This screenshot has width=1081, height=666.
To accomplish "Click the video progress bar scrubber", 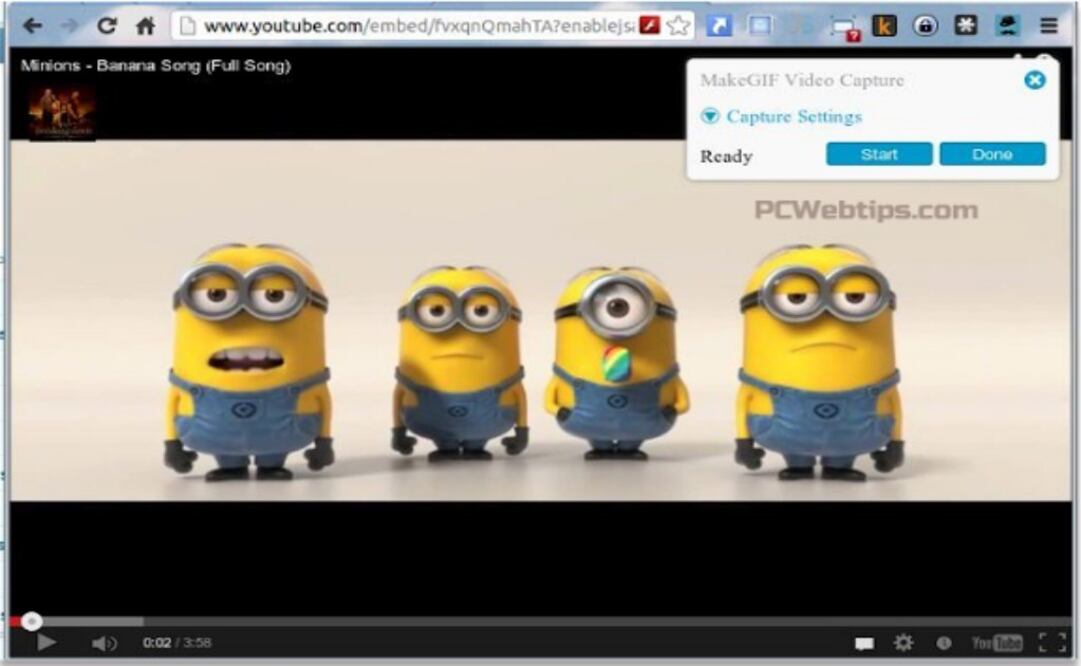I will point(32,621).
